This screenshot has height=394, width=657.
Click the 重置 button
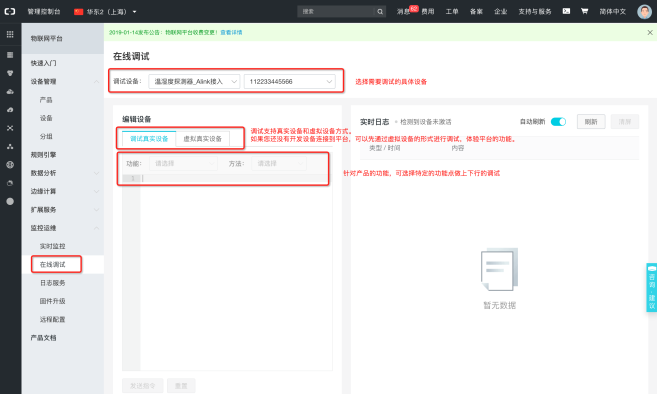[x=181, y=386]
